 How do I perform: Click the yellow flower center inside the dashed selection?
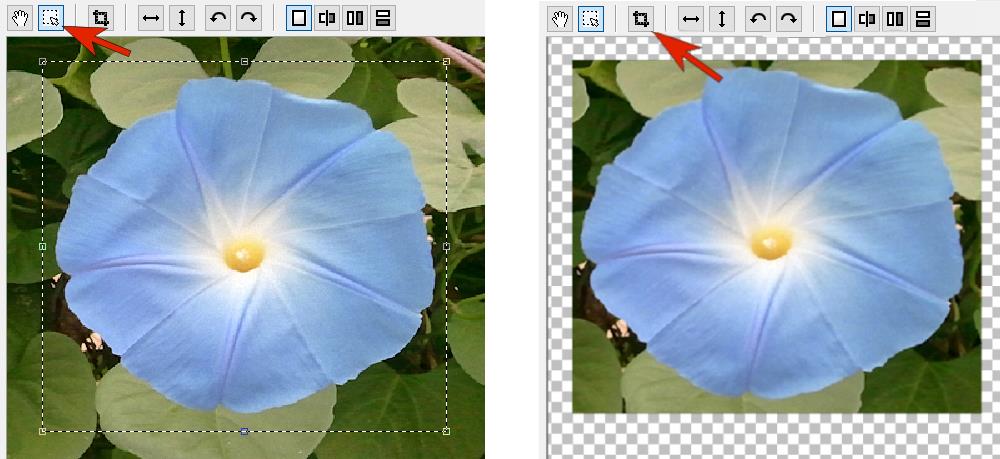244,254
